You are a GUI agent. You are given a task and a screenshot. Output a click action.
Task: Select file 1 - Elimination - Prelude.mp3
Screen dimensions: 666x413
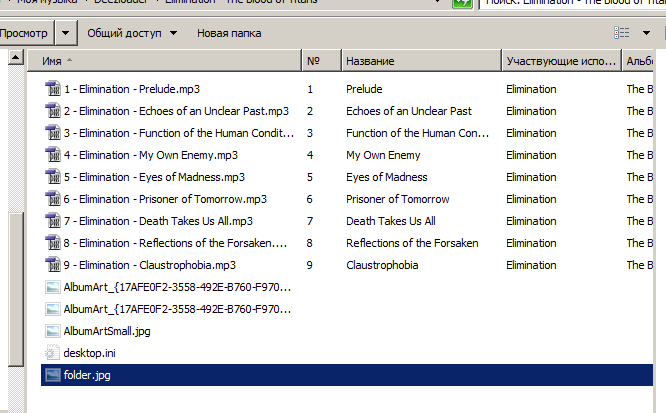(x=132, y=89)
